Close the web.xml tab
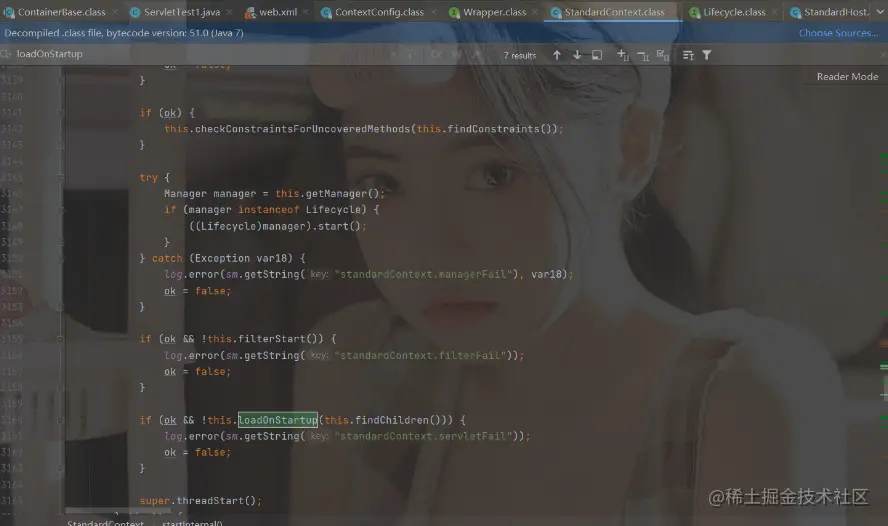 [x=306, y=12]
